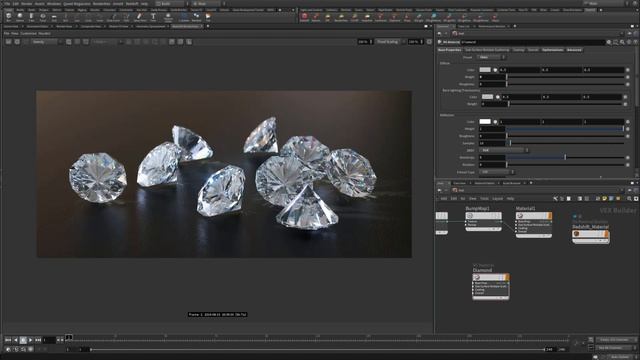Switch to the Coating parameter tab

[x=519, y=50]
